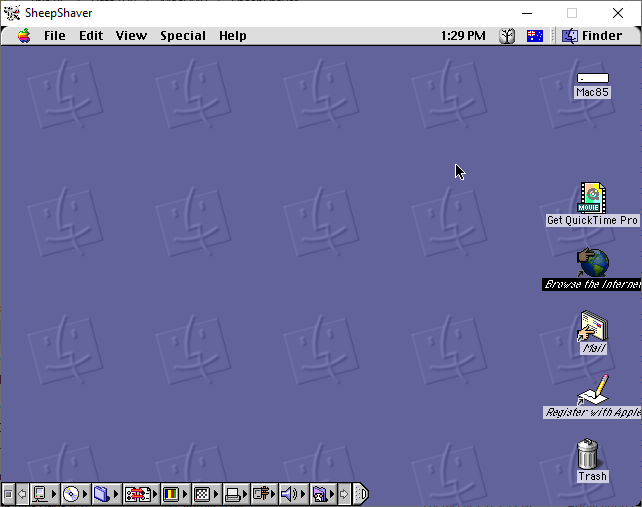The height and width of the screenshot is (507, 642).
Task: Open the Special menu
Action: pyautogui.click(x=183, y=36)
